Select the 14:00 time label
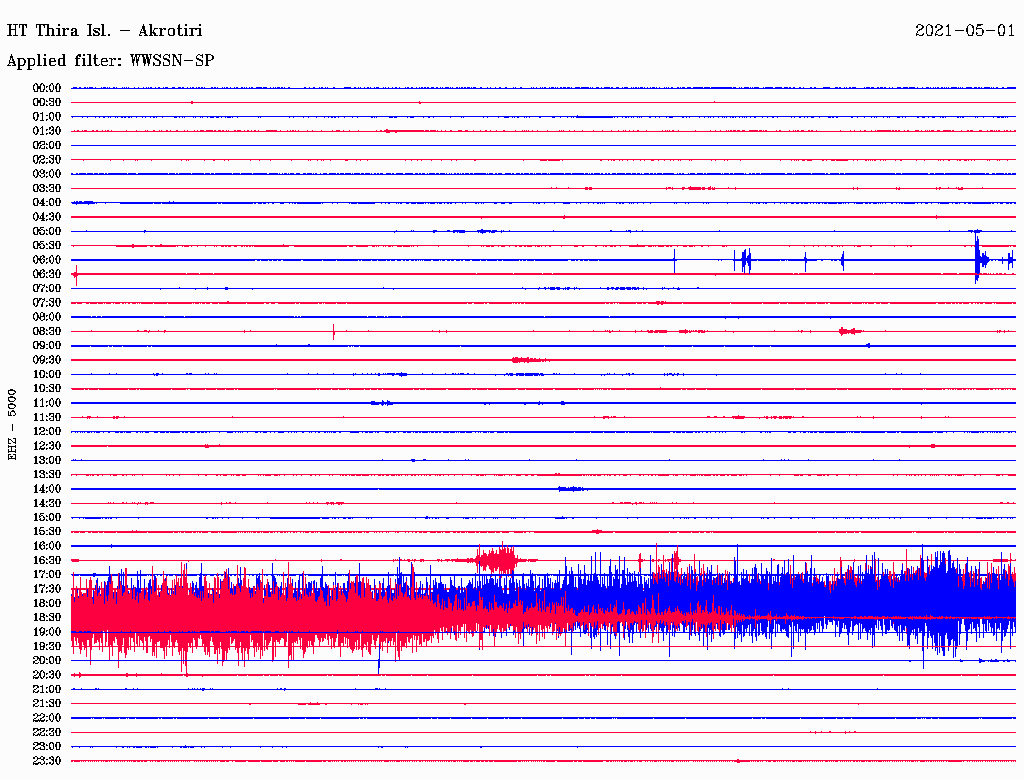This screenshot has width=1024, height=780. (x=47, y=489)
